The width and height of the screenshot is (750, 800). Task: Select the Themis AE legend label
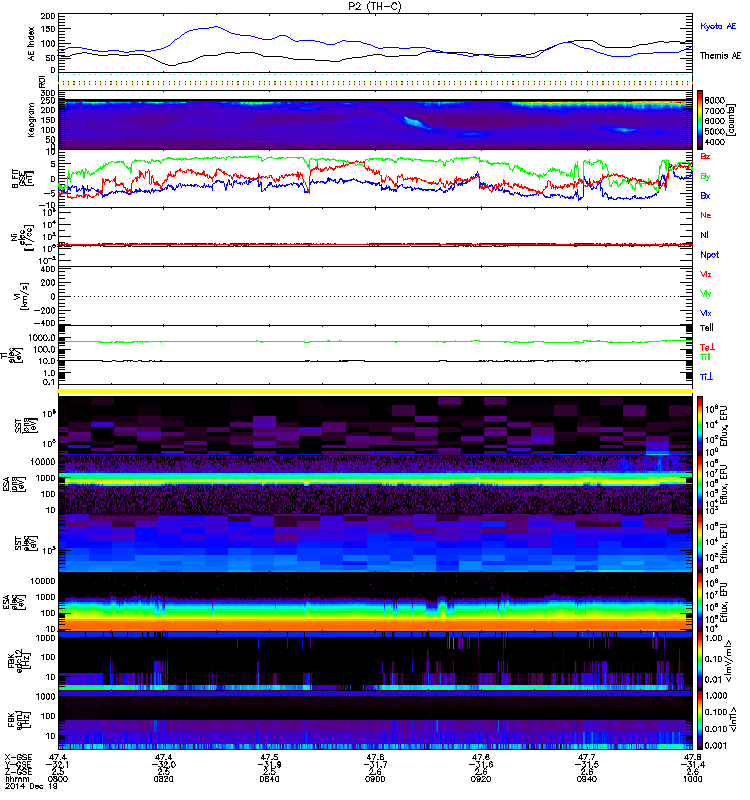tap(720, 56)
